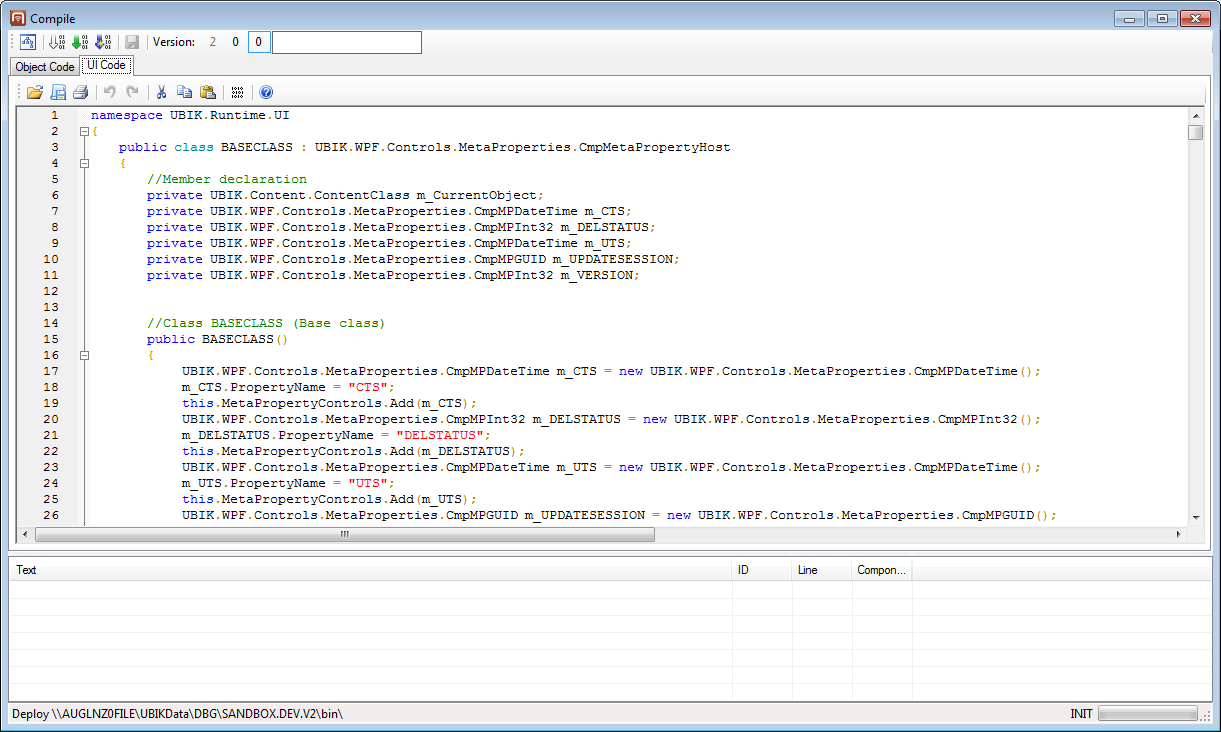Select the UI Code tab
The height and width of the screenshot is (732, 1221).
coord(106,66)
